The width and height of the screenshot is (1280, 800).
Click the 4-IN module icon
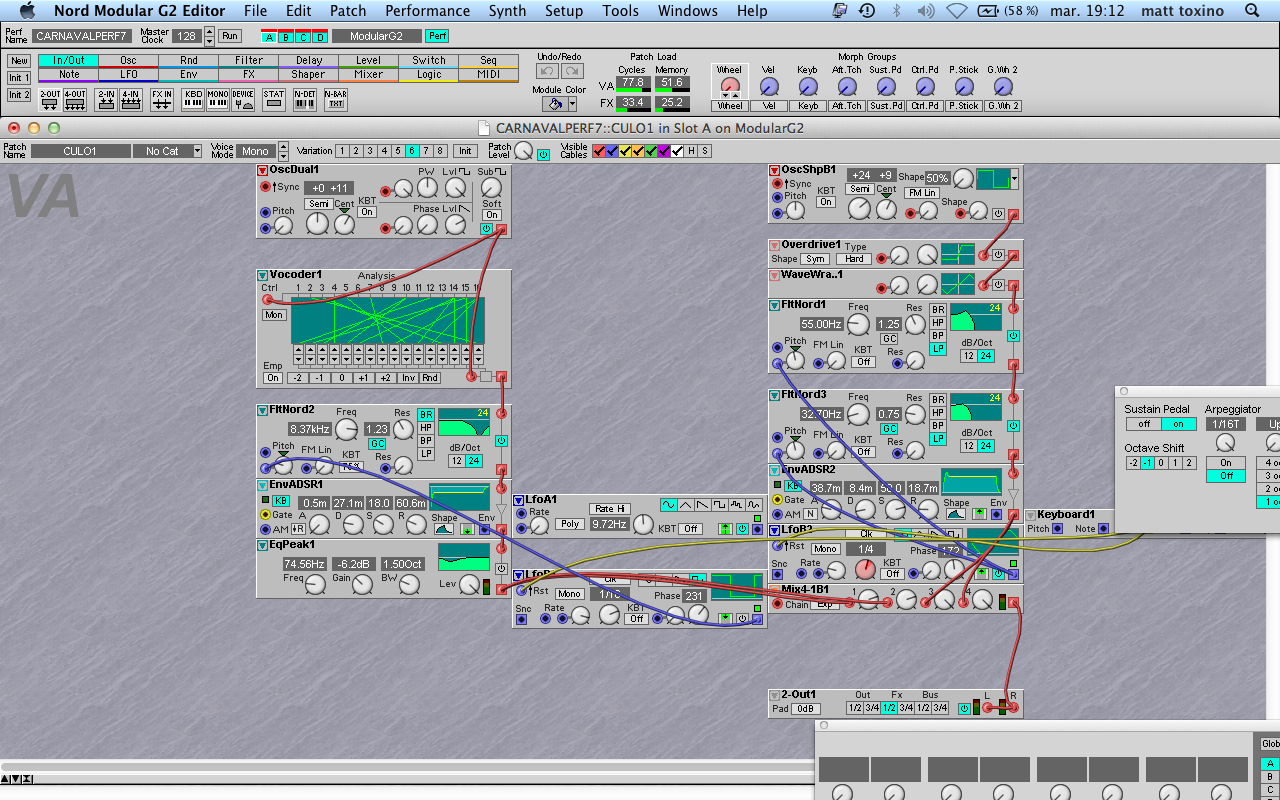[x=132, y=99]
